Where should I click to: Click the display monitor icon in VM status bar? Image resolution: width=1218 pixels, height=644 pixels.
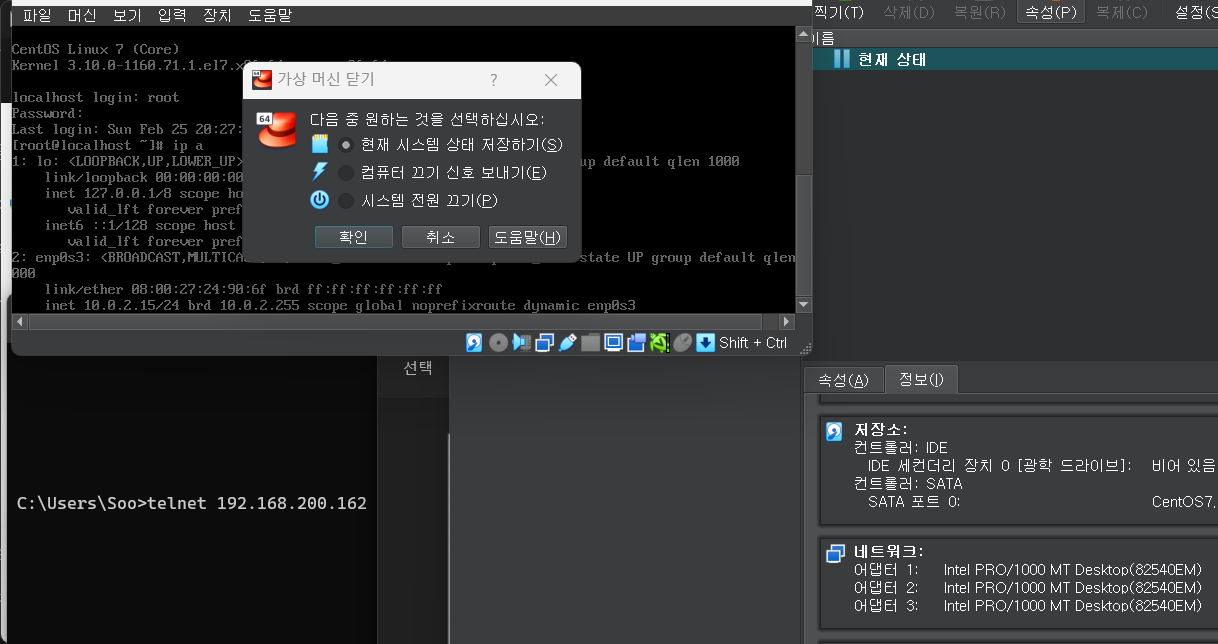(613, 343)
